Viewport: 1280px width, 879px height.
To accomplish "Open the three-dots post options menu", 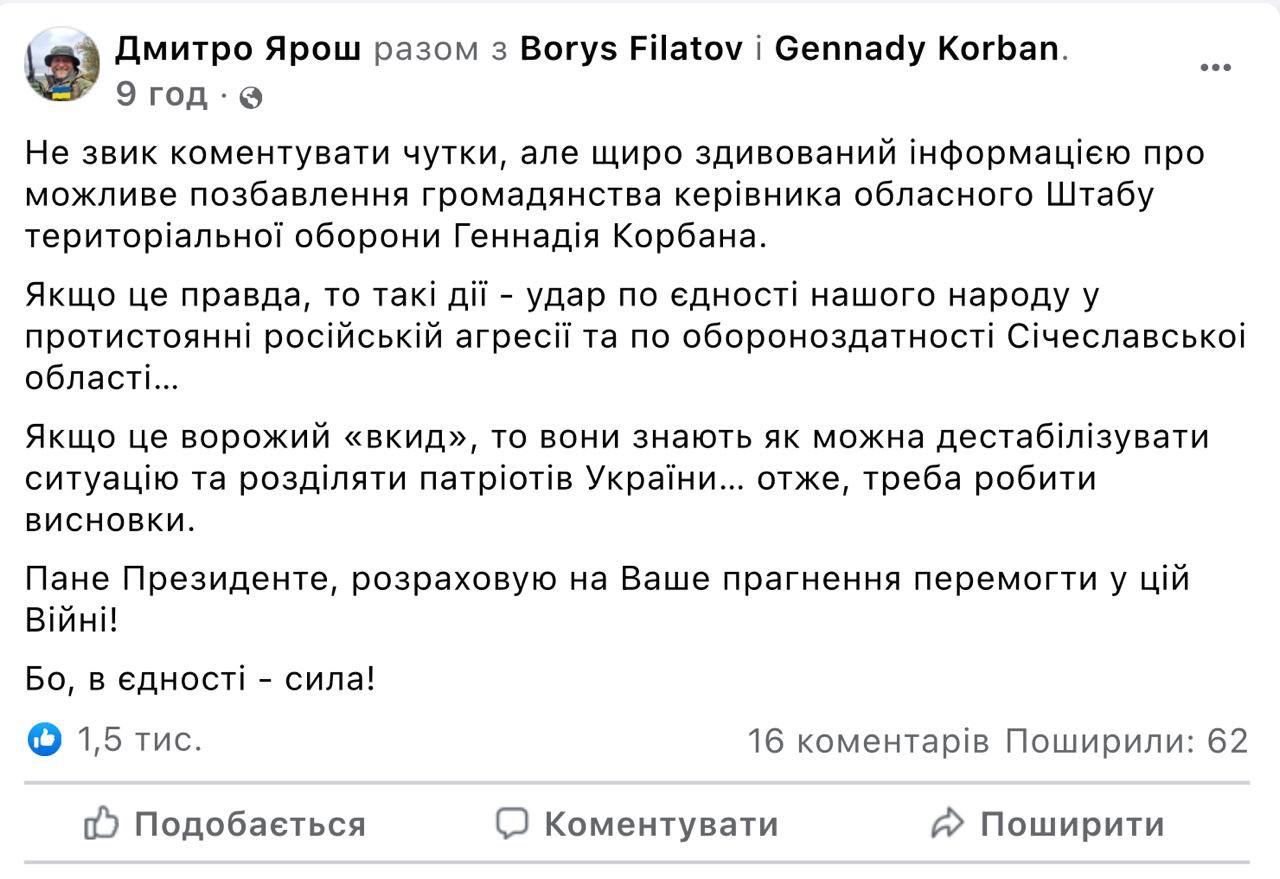I will 1215,68.
